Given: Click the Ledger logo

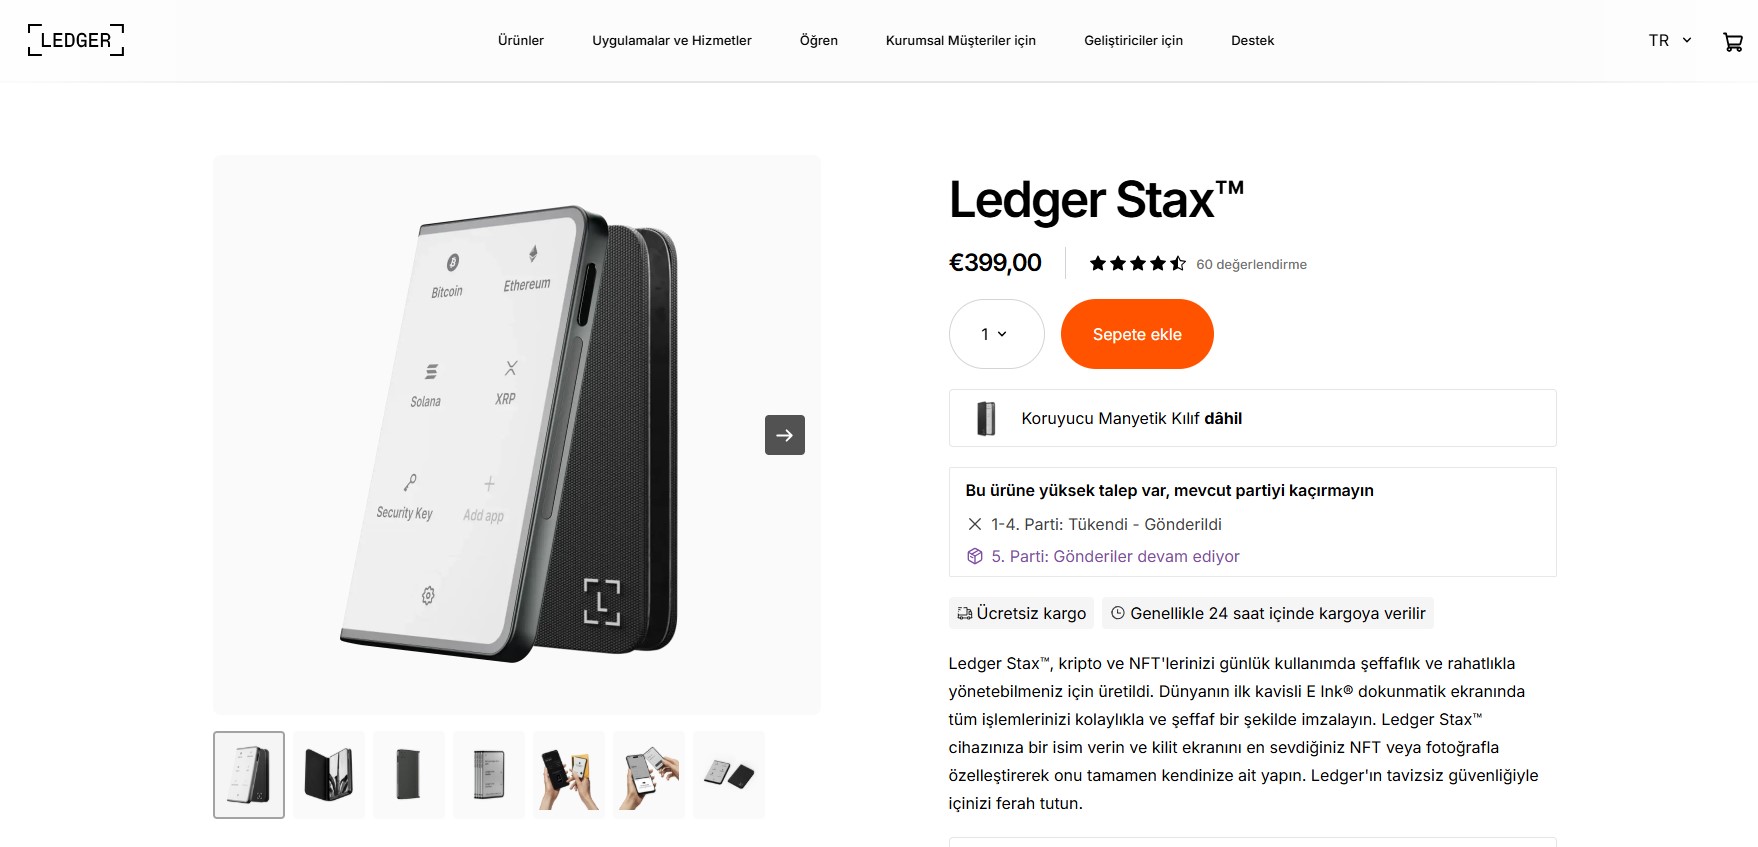Looking at the screenshot, I should 76,40.
